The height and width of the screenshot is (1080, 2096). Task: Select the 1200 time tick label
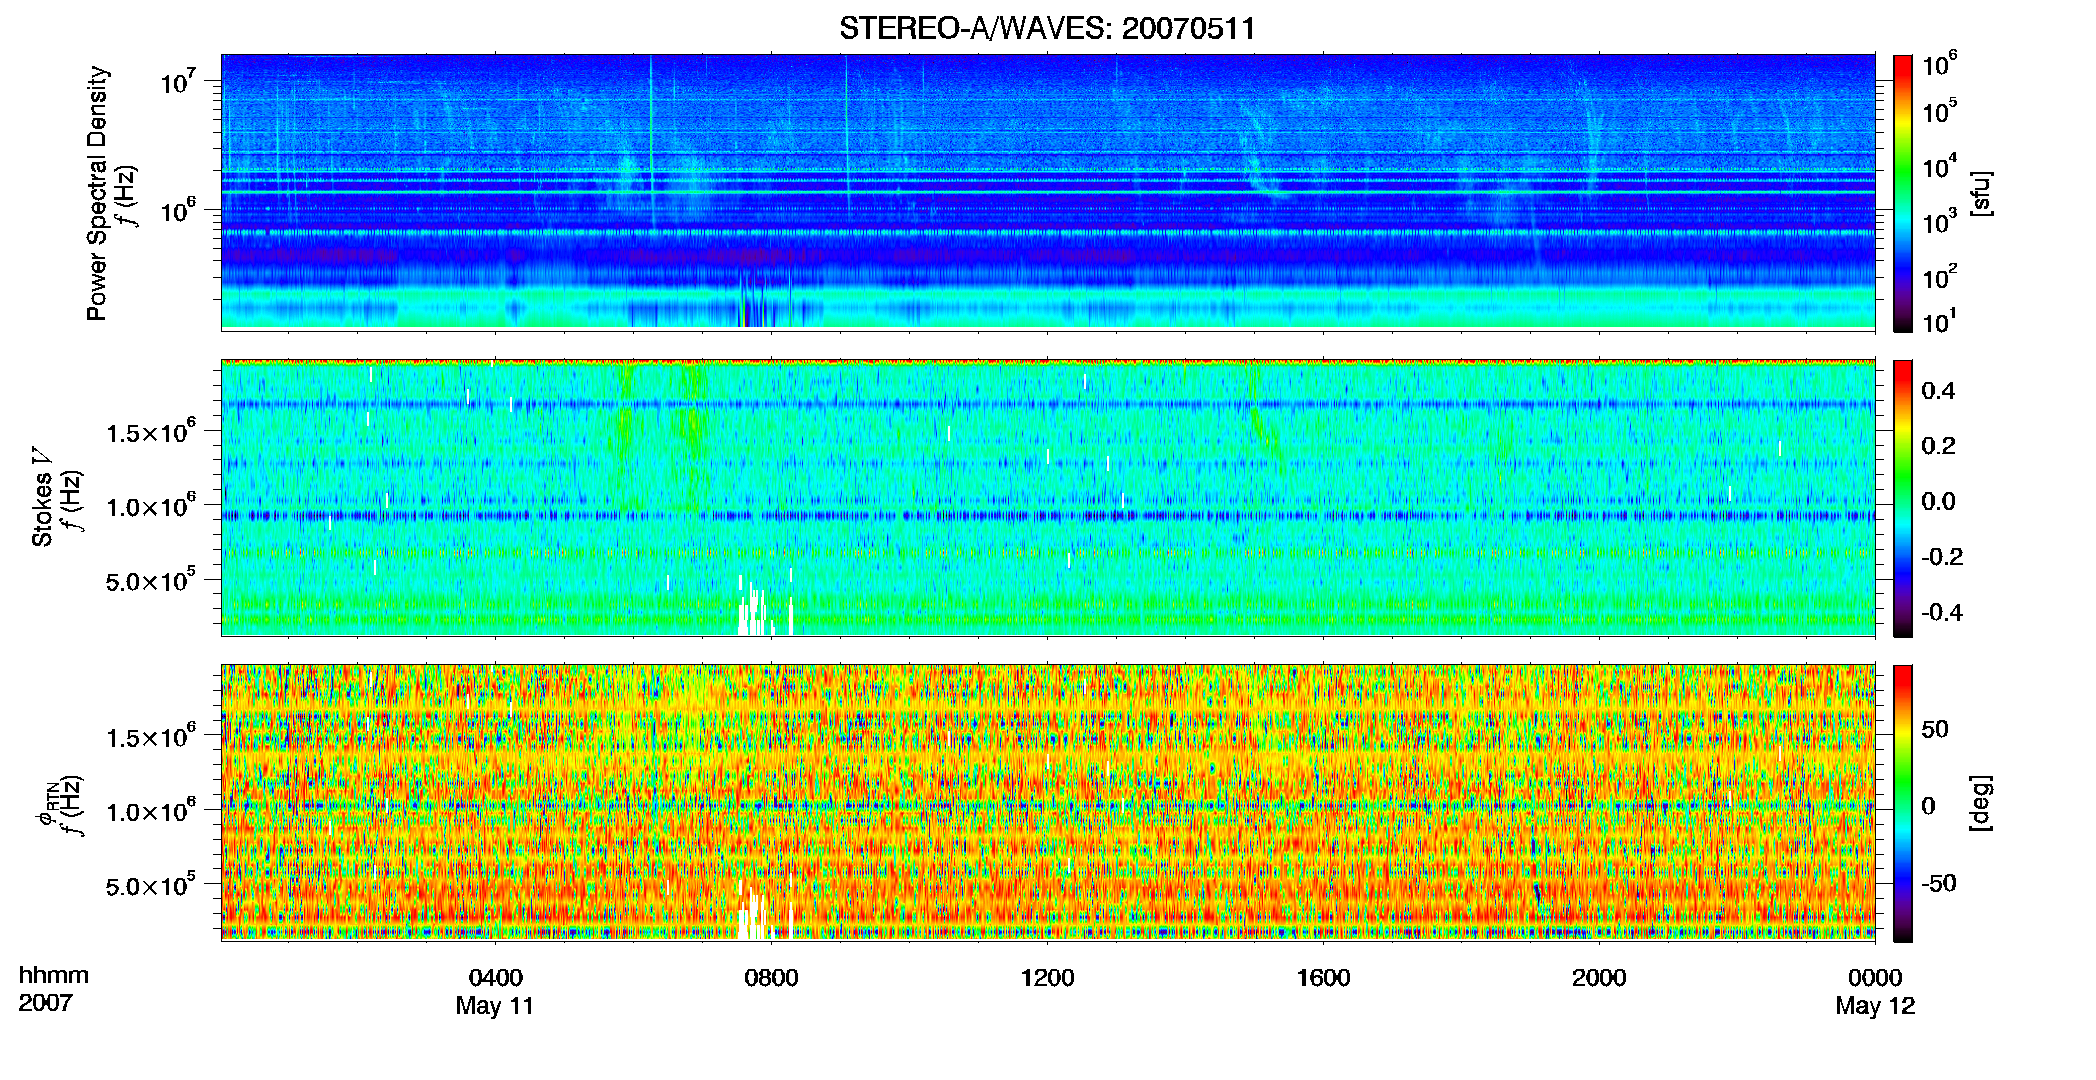pyautogui.click(x=1047, y=978)
